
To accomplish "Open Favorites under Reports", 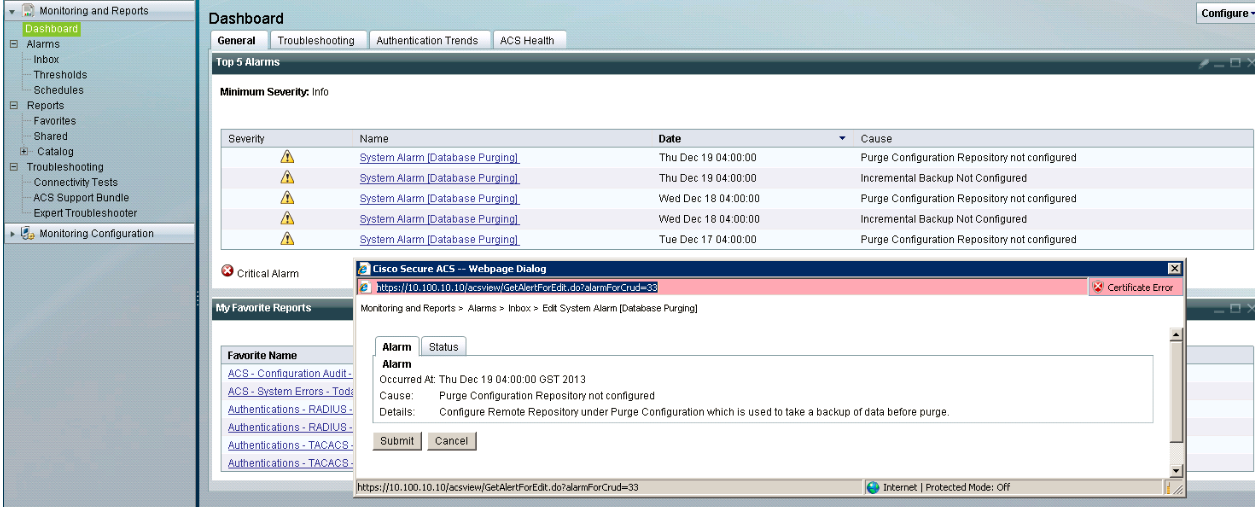I will pos(55,121).
